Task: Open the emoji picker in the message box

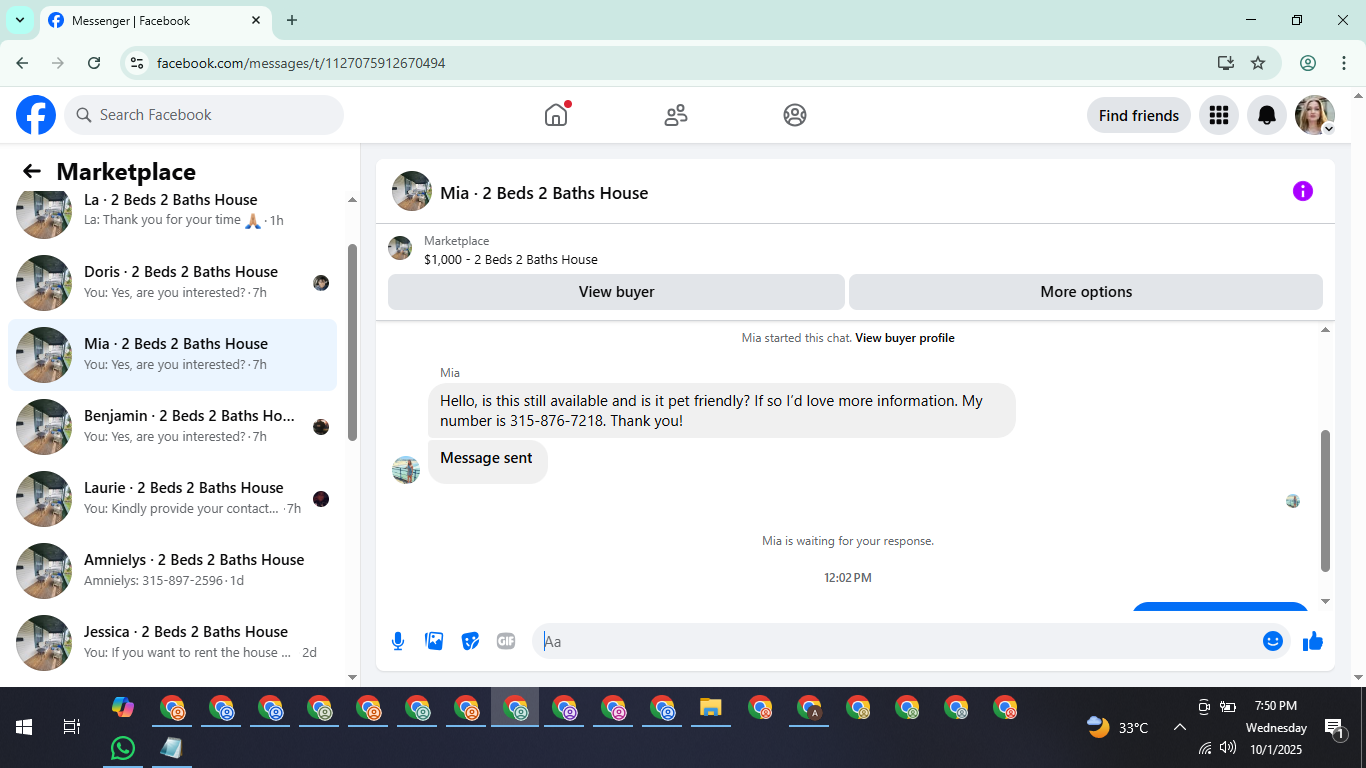Action: pyautogui.click(x=1273, y=641)
